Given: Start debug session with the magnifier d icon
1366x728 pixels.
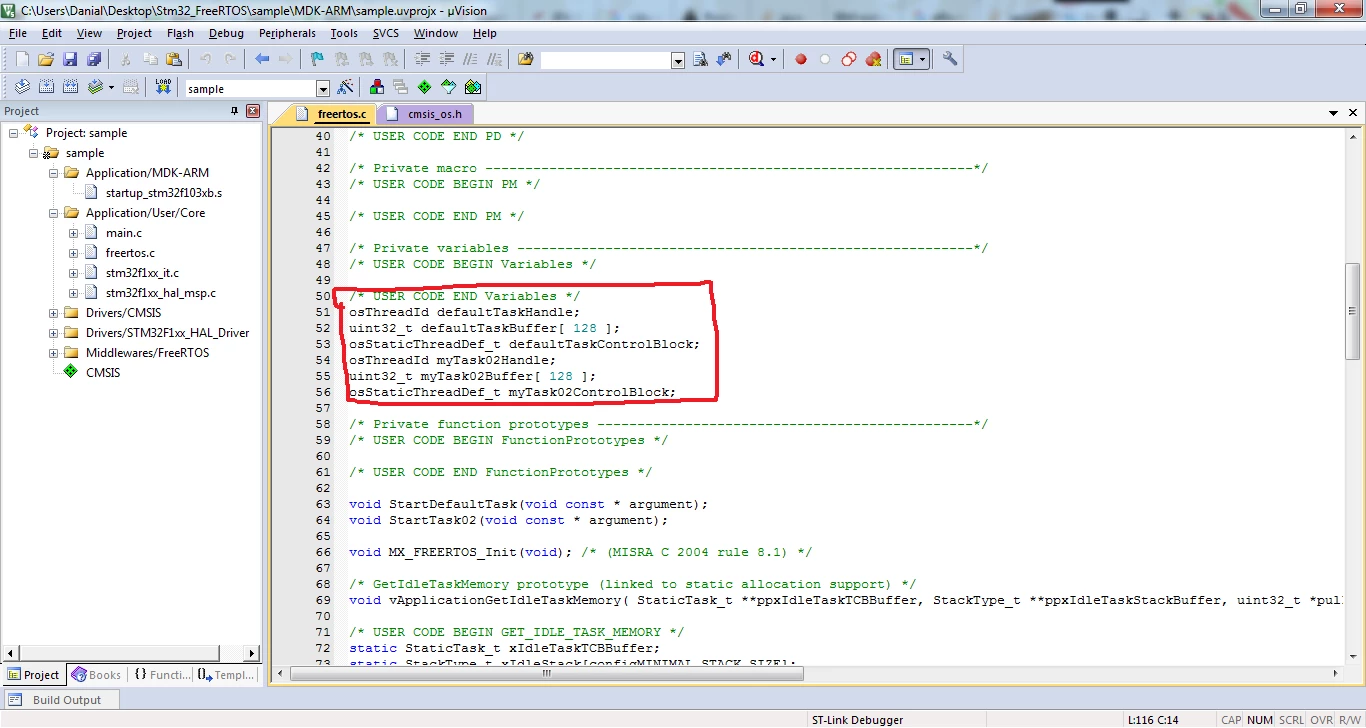Looking at the screenshot, I should (757, 59).
